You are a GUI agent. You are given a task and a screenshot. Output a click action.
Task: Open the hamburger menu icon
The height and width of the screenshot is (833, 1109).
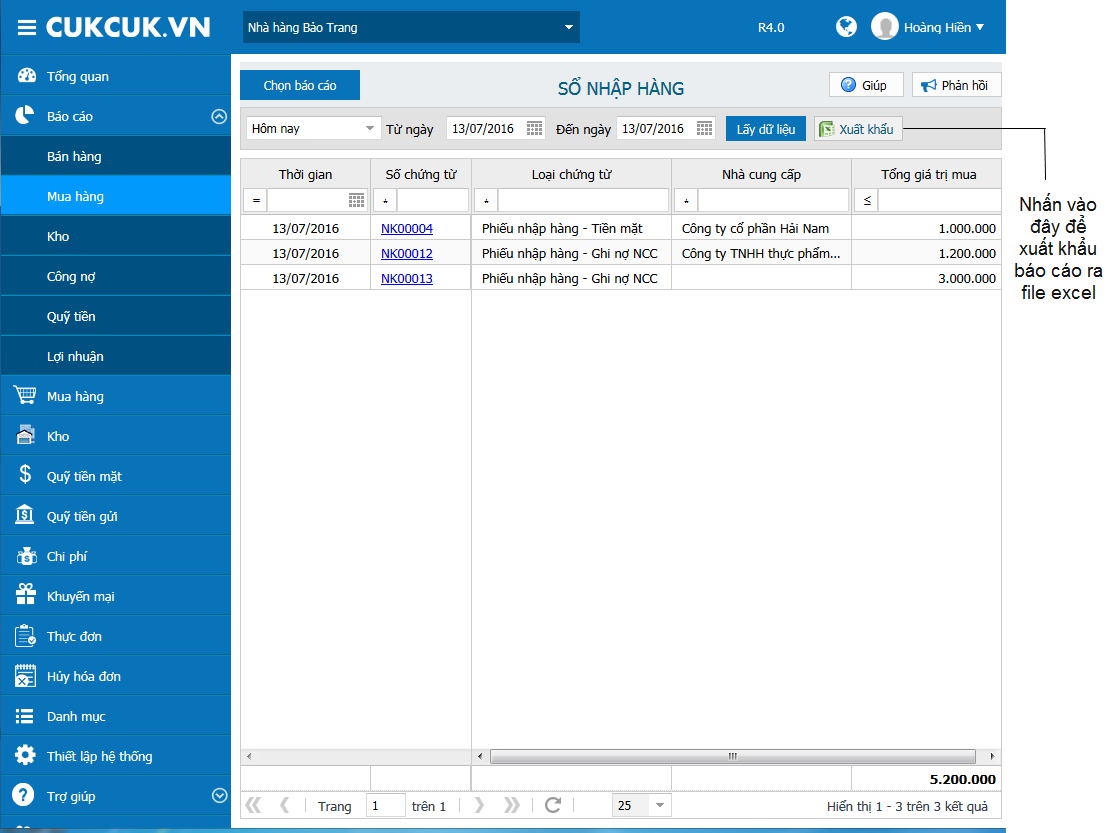(x=27, y=28)
